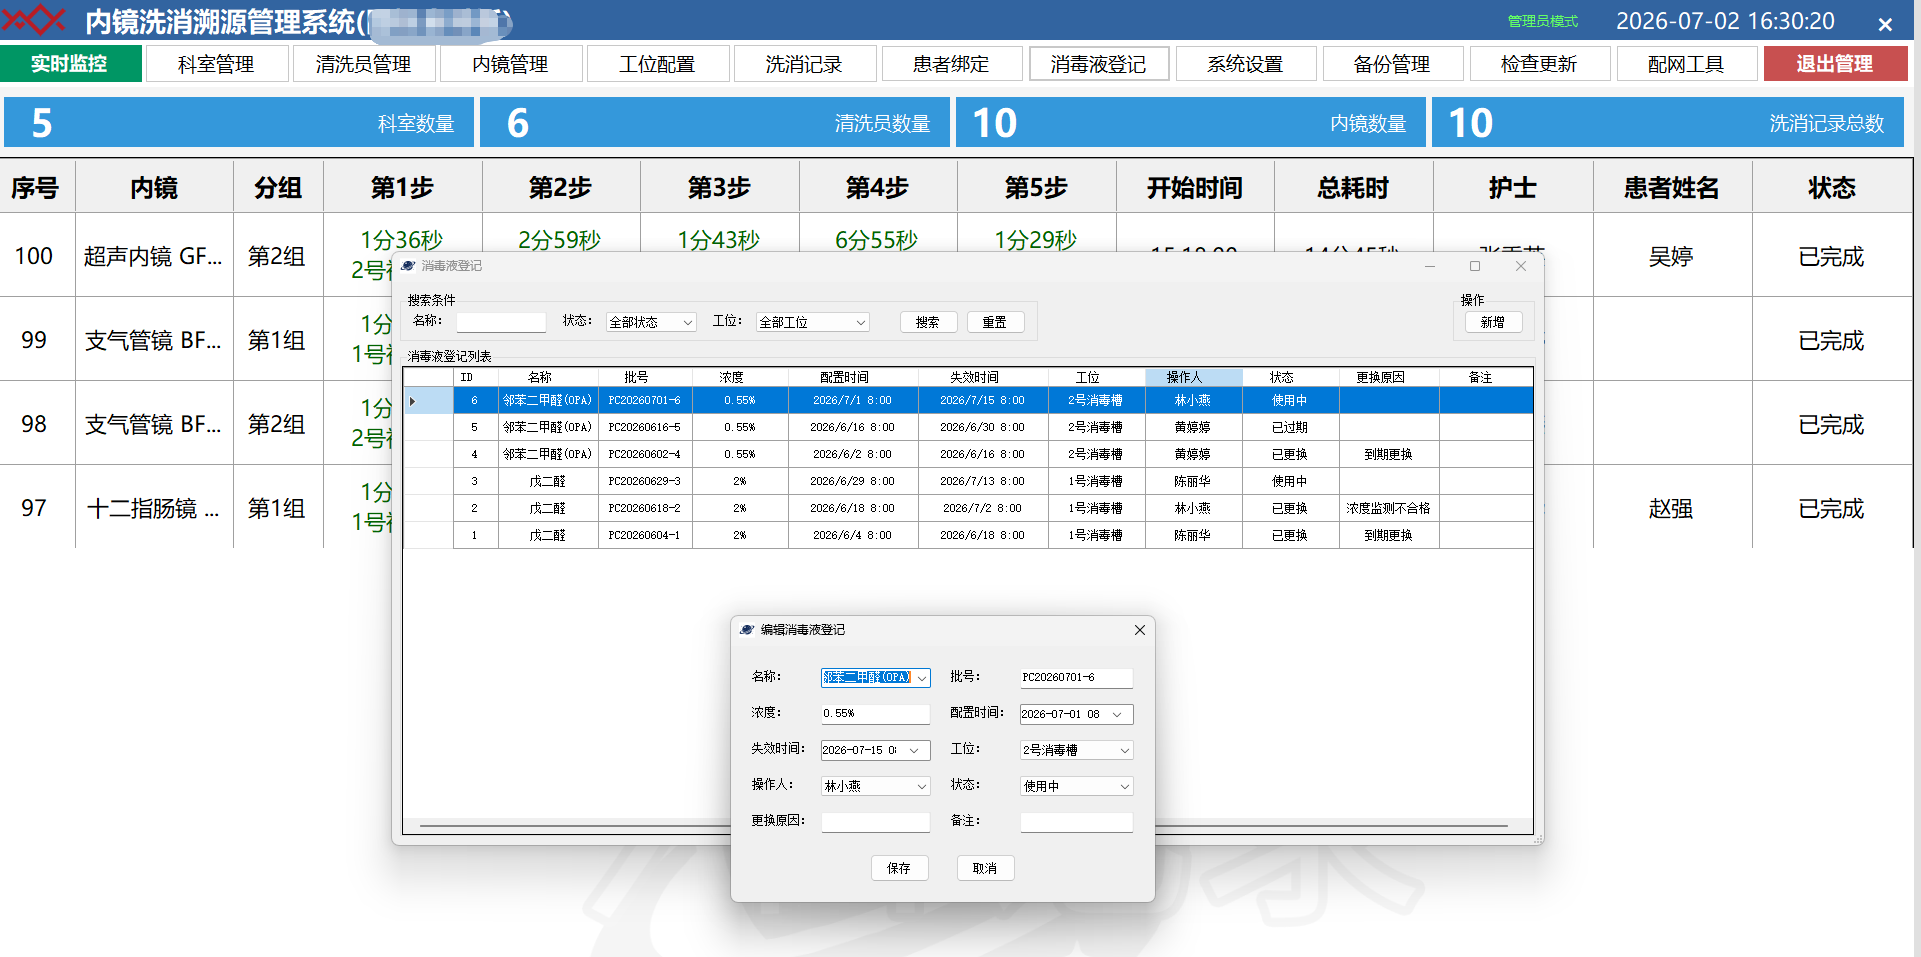Open the 清洗员管理 tab
The height and width of the screenshot is (957, 1921).
pyautogui.click(x=364, y=64)
